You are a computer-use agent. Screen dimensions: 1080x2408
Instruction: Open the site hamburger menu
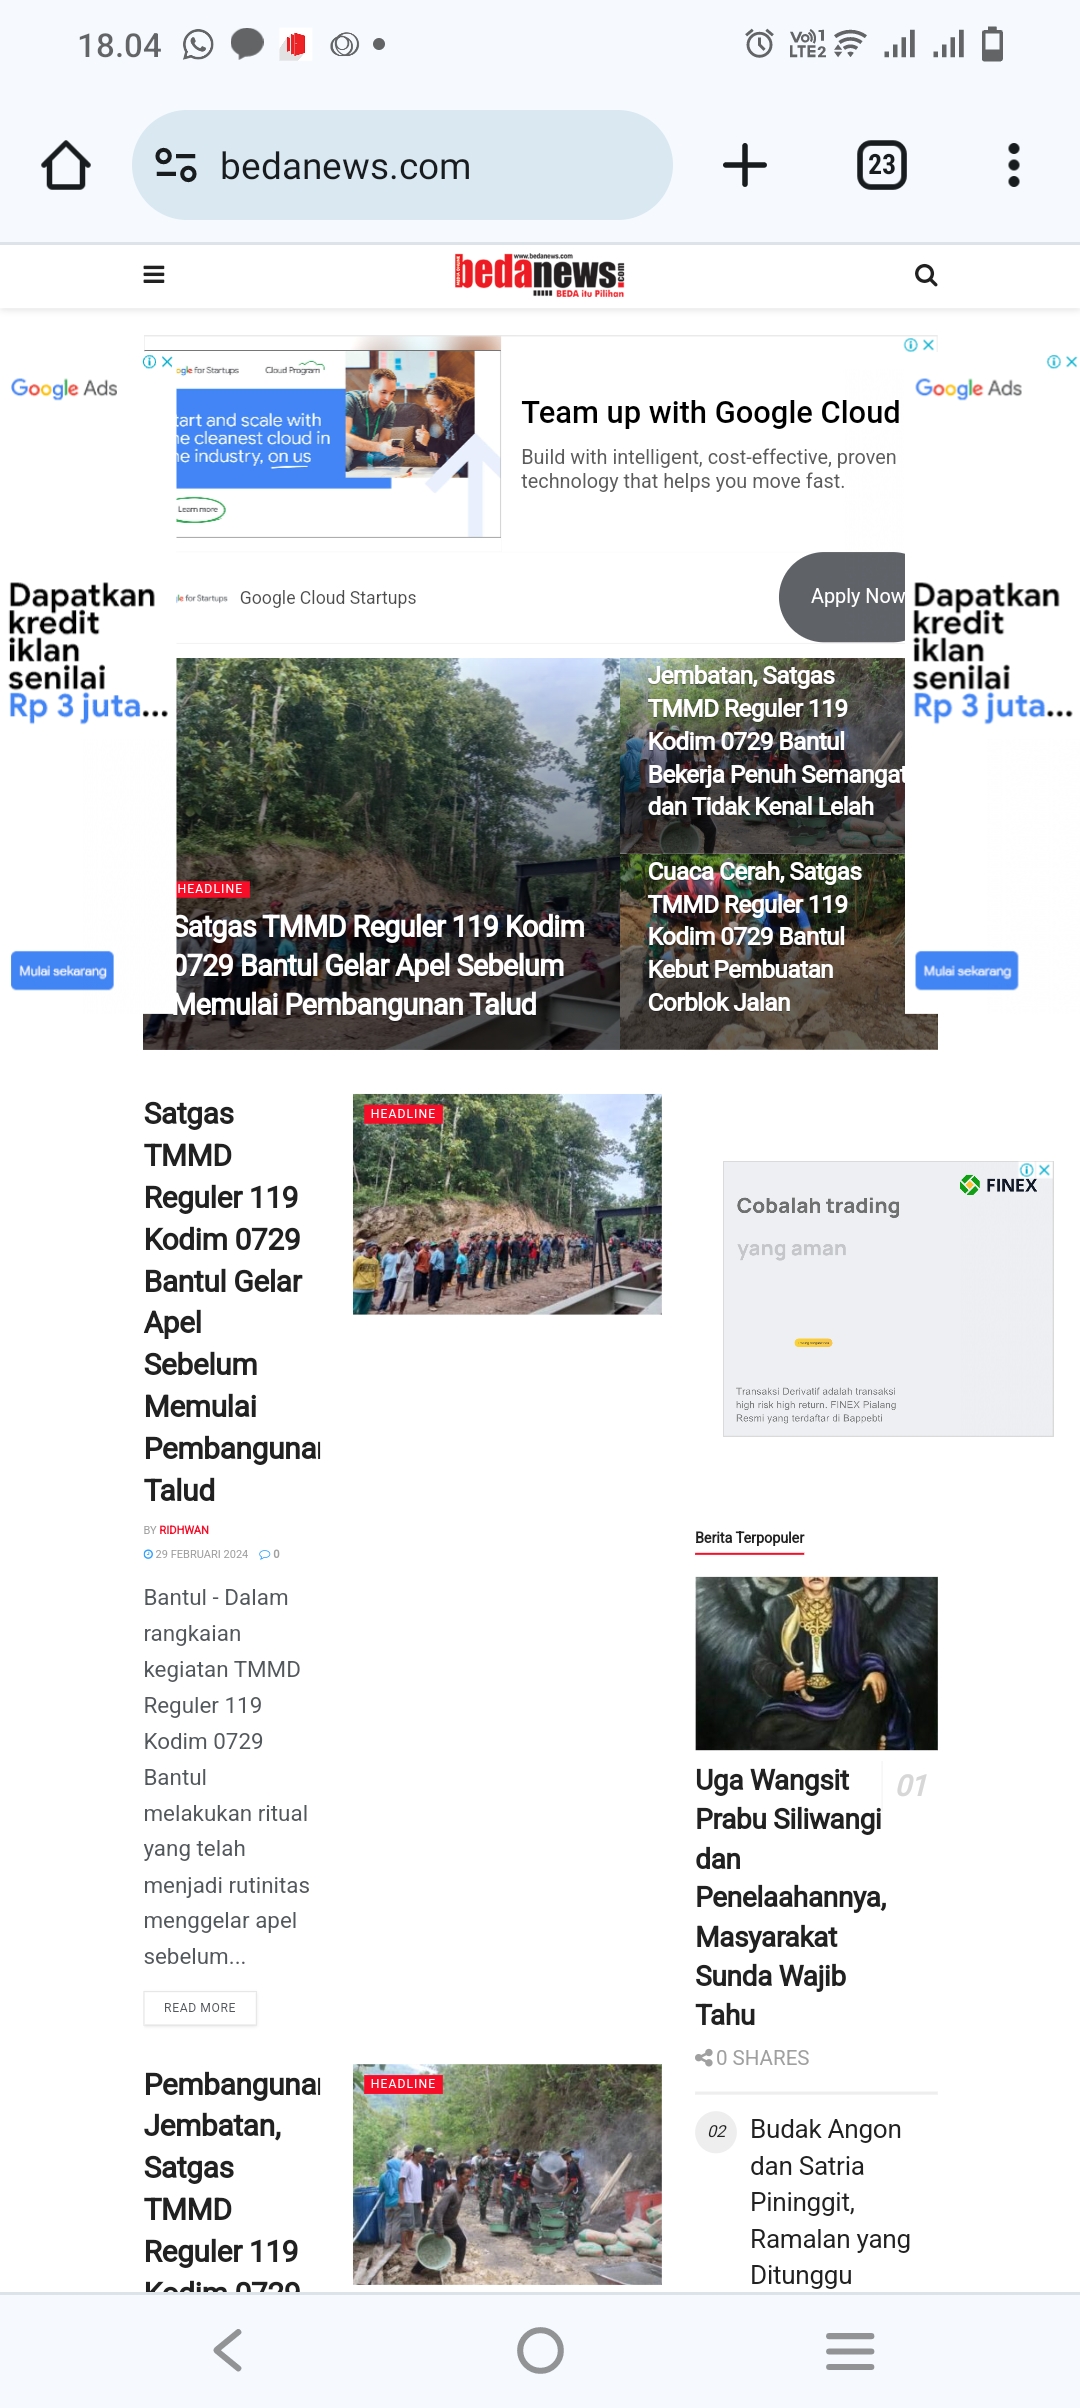[x=154, y=275]
